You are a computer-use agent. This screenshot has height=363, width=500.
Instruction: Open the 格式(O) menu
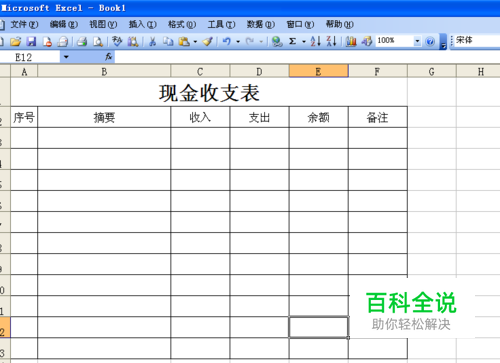(x=182, y=24)
